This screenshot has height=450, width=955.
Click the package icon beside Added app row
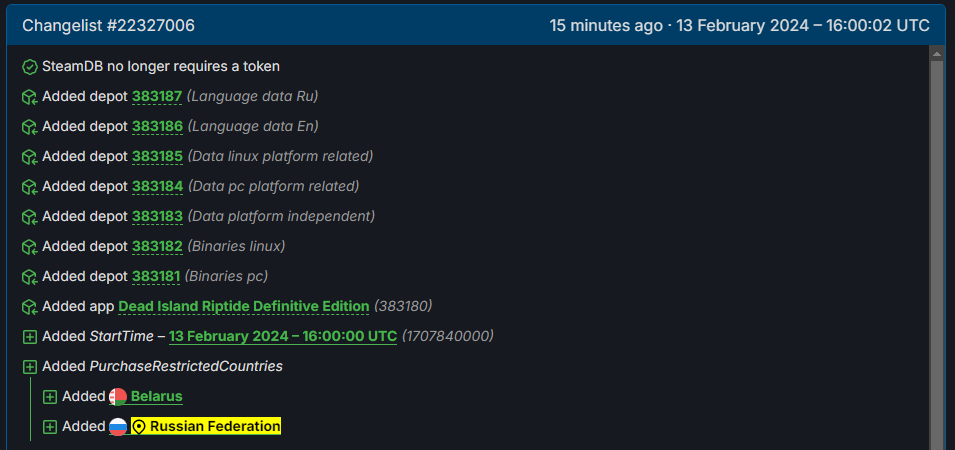pyautogui.click(x=30, y=307)
